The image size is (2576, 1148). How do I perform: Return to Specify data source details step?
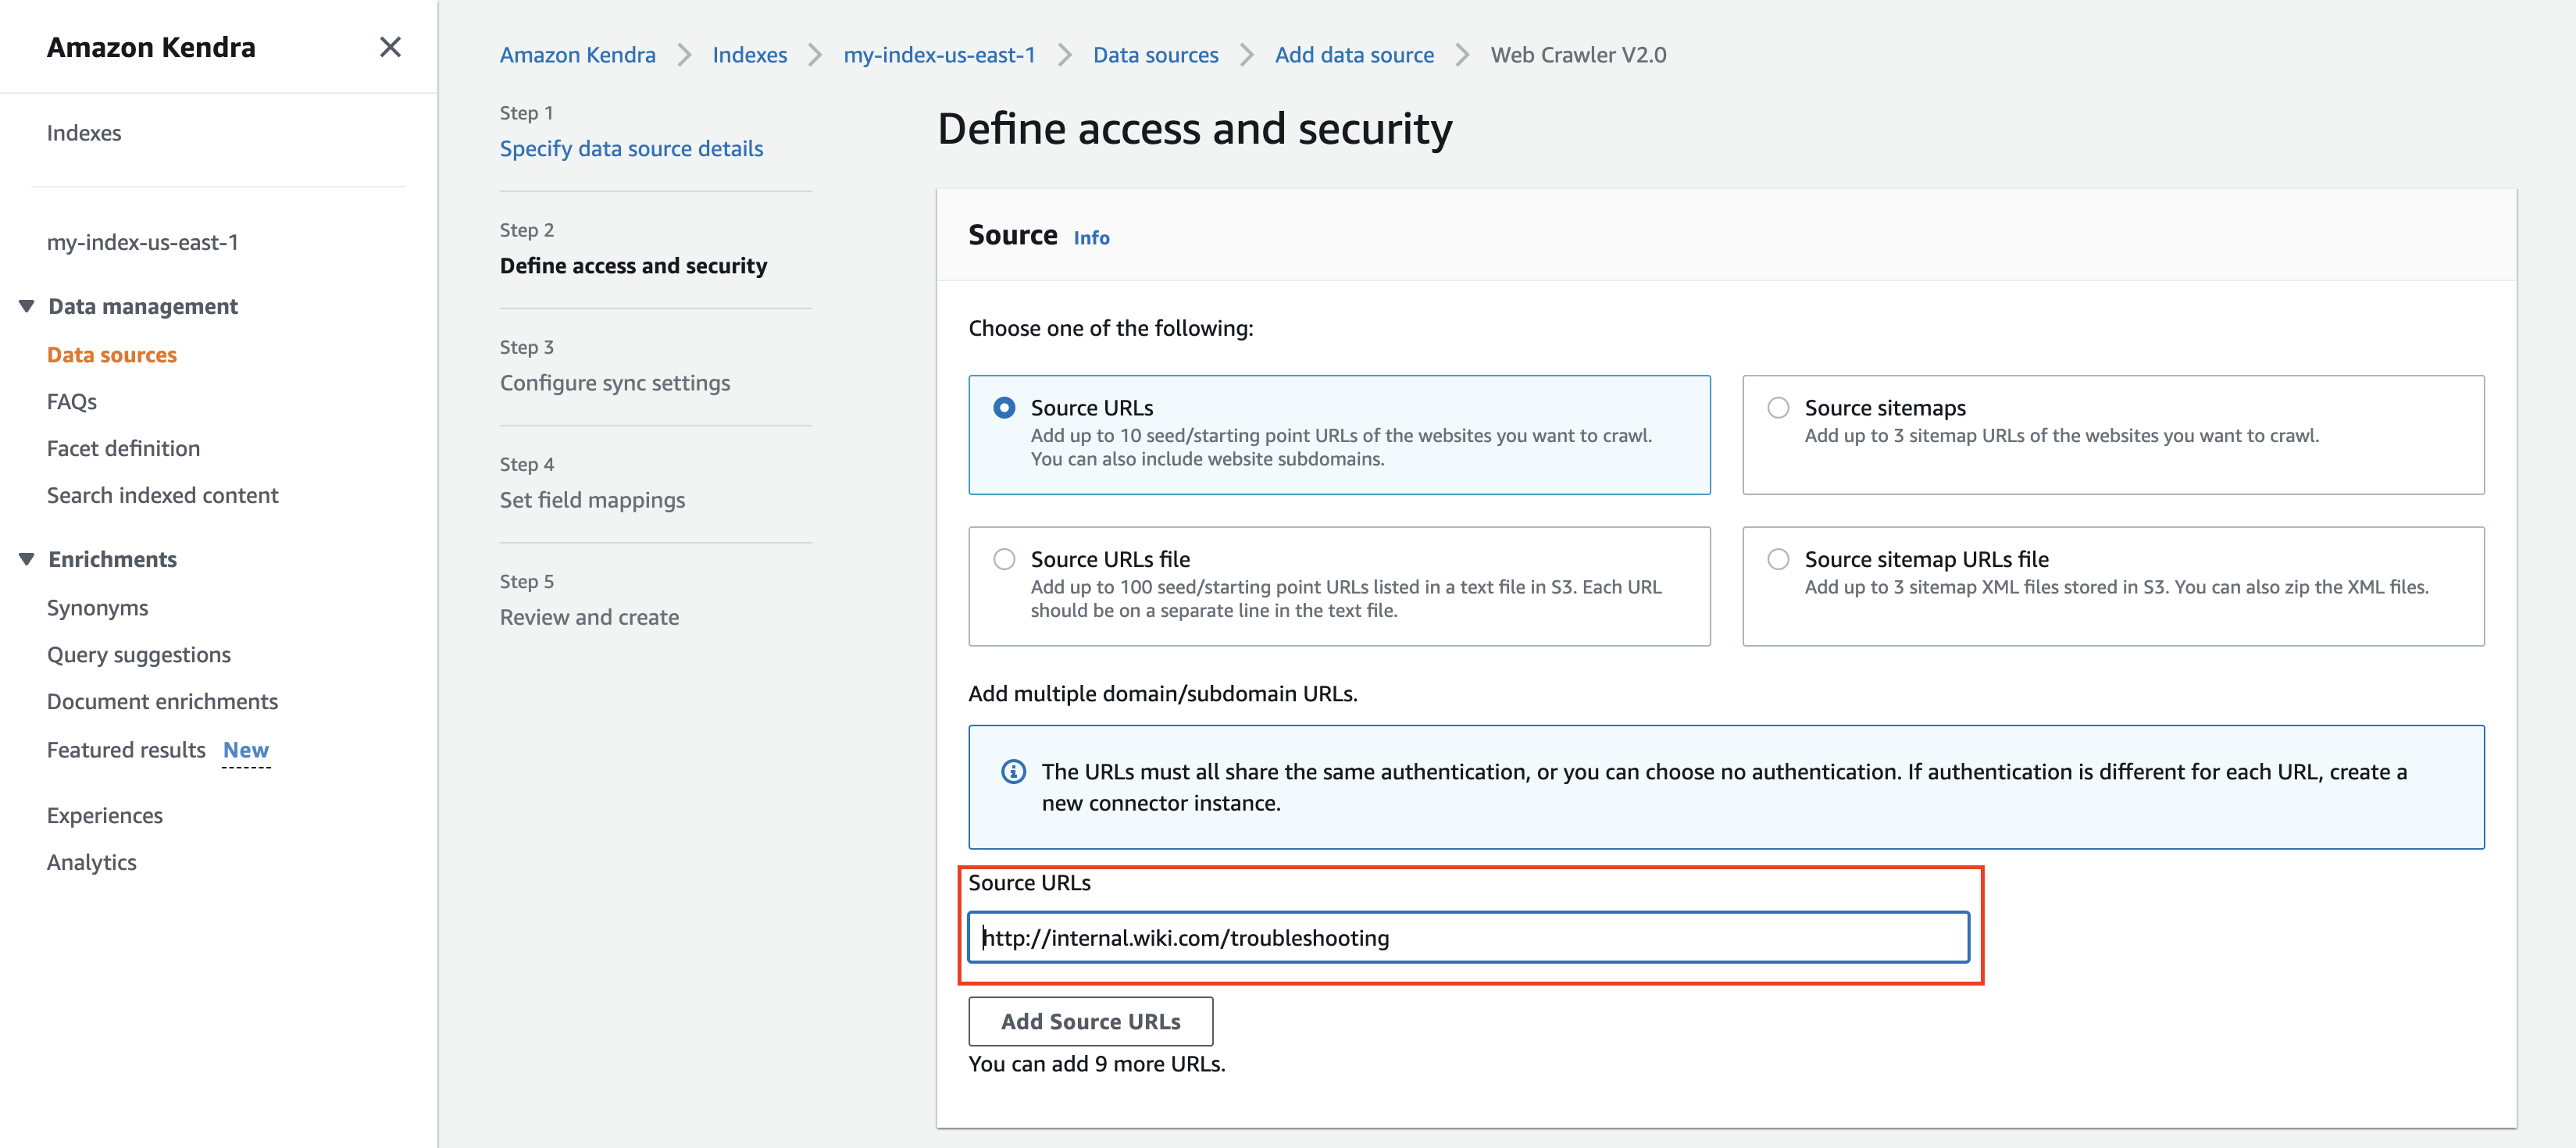(631, 148)
